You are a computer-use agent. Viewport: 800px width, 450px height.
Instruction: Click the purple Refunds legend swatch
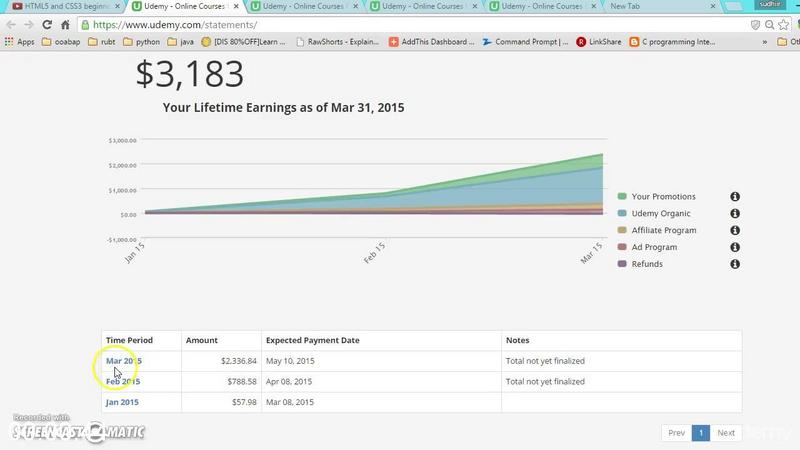(x=622, y=263)
